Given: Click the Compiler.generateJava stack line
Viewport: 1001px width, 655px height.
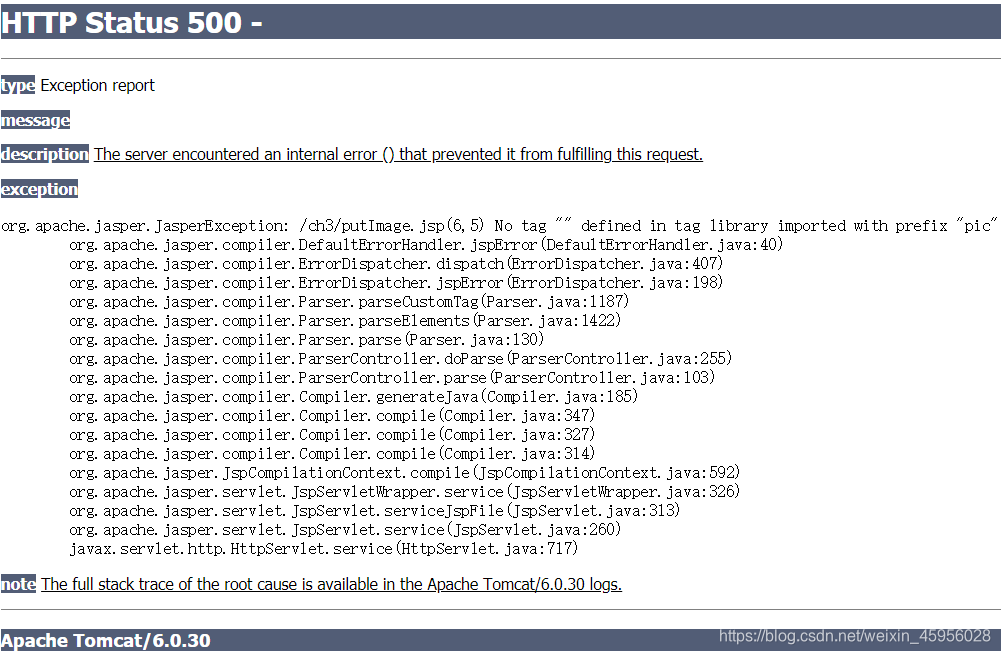Looking at the screenshot, I should [x=354, y=396].
